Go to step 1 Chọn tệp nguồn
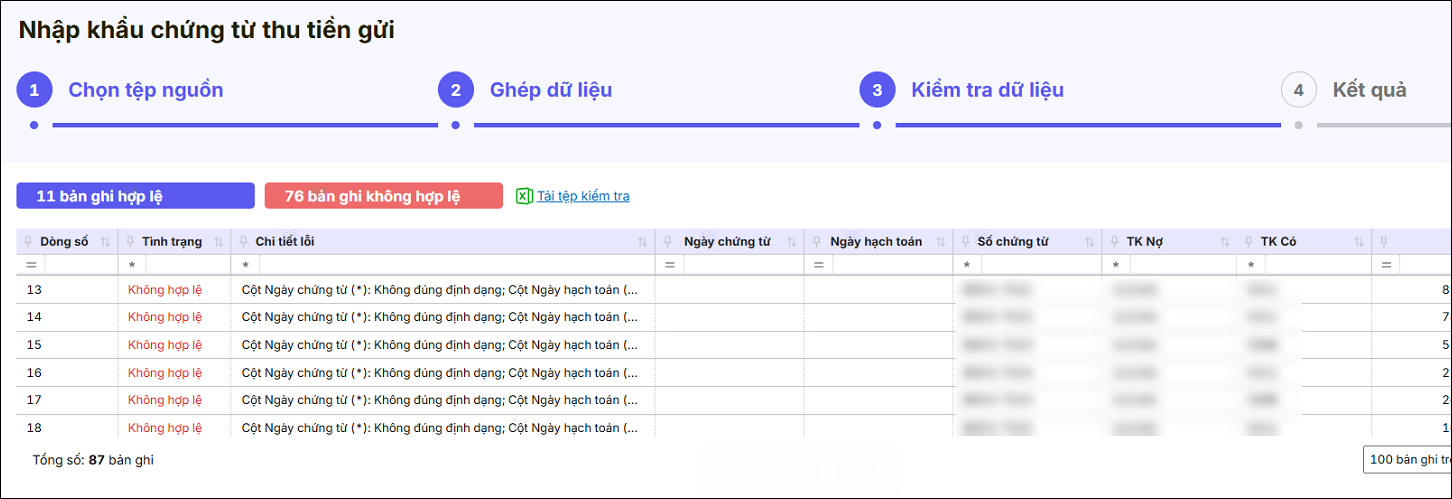Screen dimensions: 1452x499 click(x=145, y=90)
